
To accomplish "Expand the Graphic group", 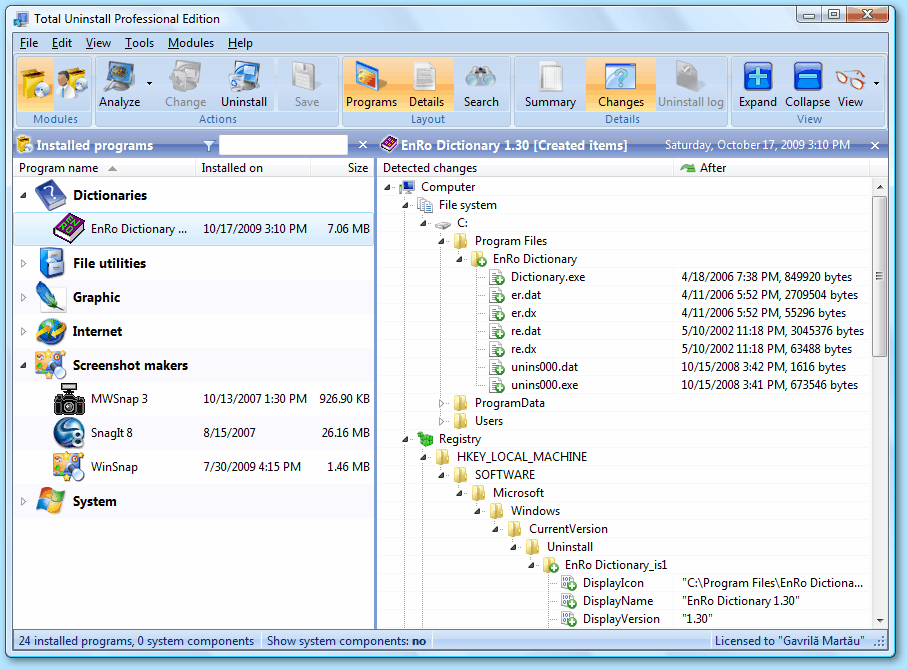I will pyautogui.click(x=24, y=298).
